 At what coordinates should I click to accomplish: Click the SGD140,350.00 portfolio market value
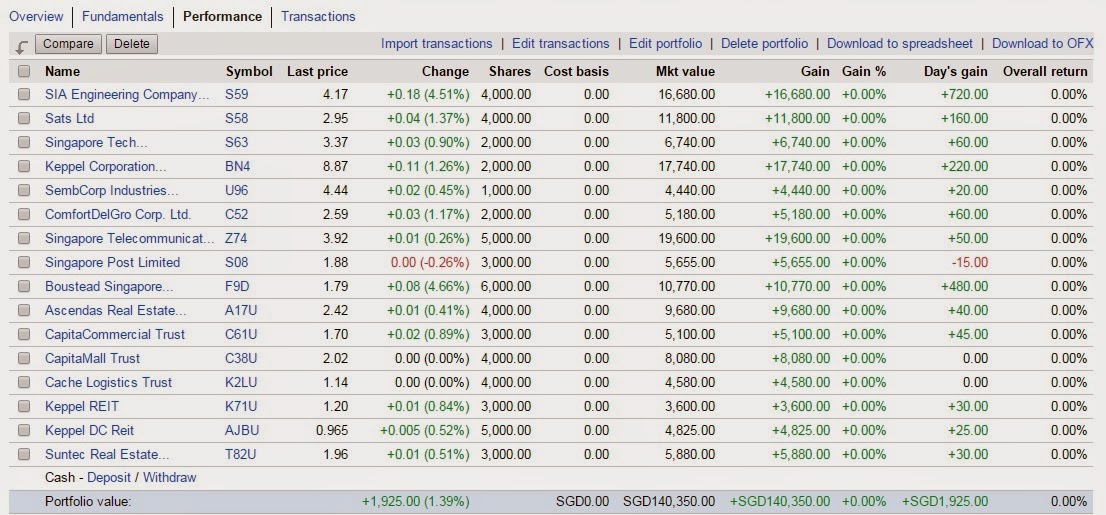[669, 502]
